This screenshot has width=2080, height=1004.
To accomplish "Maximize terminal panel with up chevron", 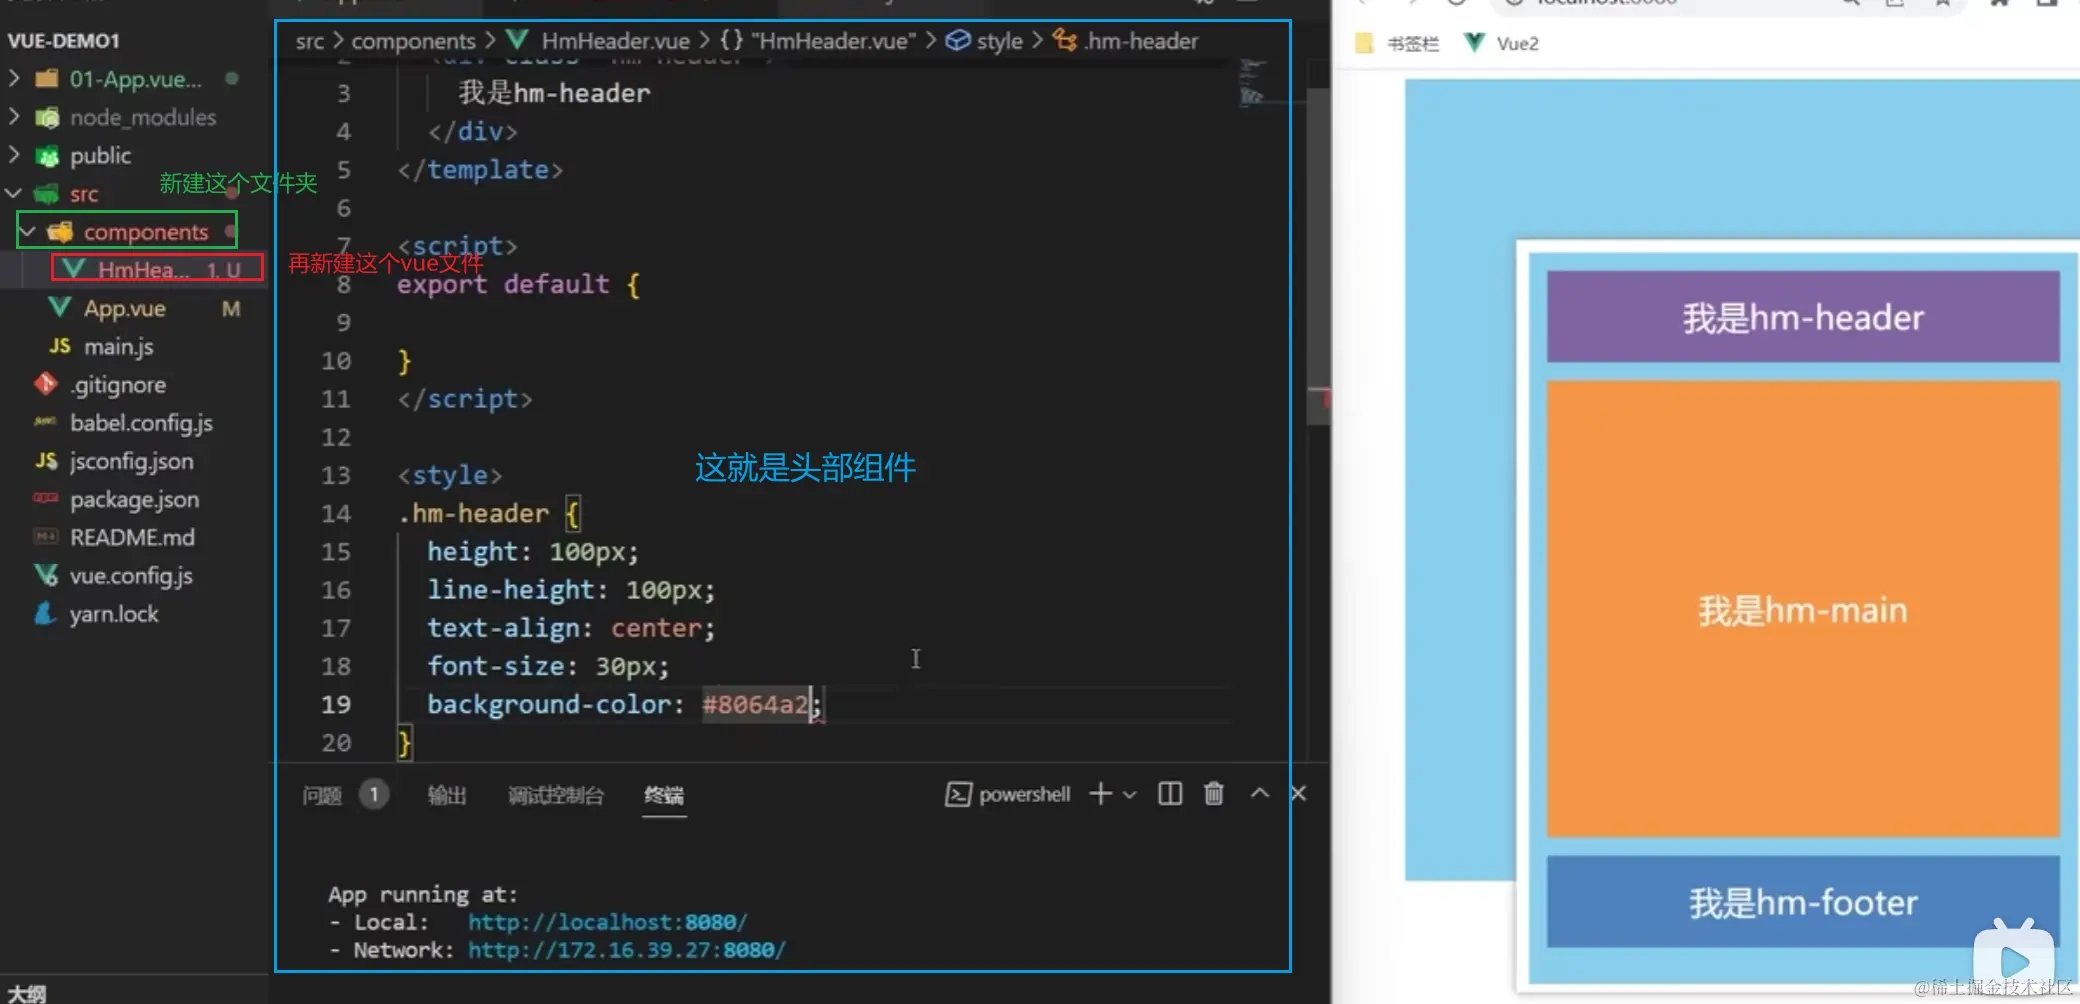I will click(1260, 793).
